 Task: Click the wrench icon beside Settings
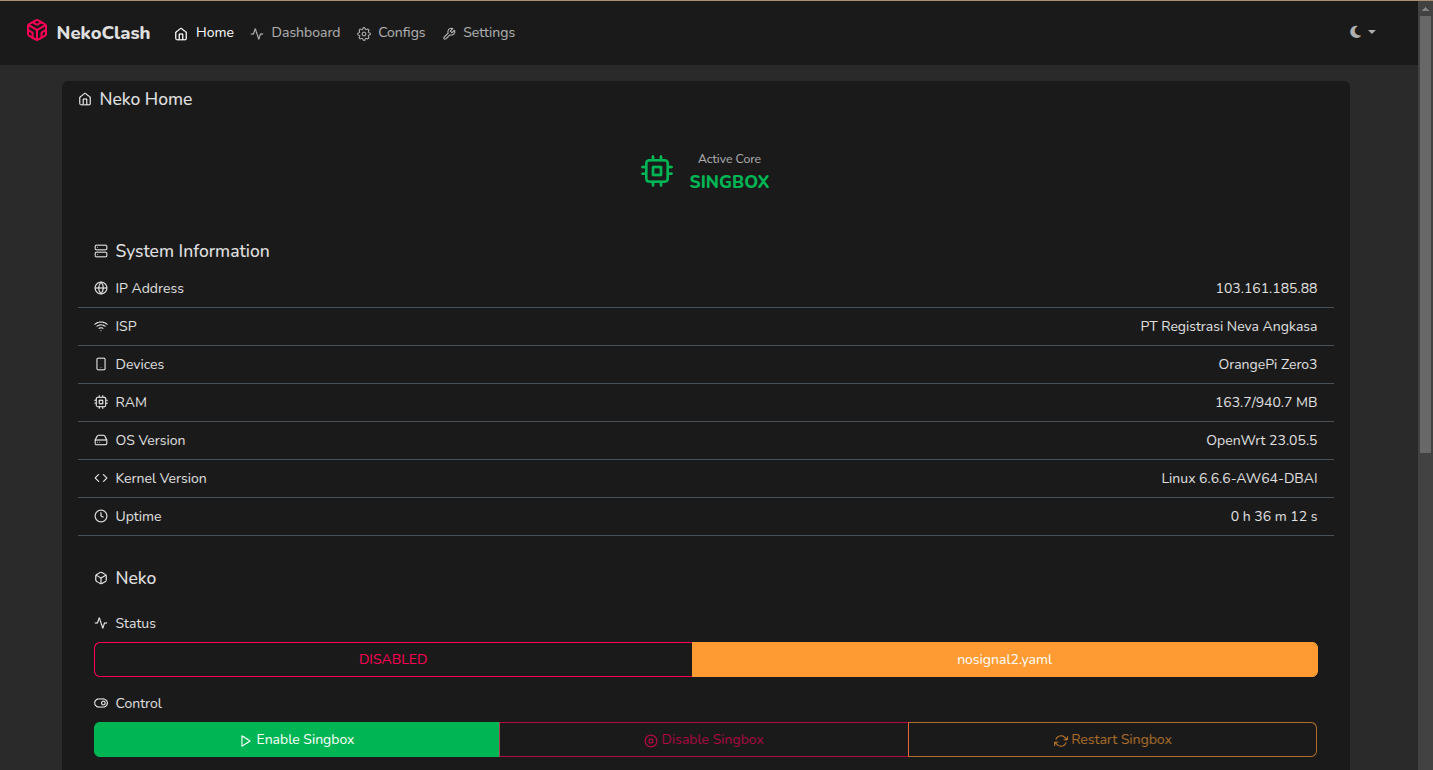(x=449, y=33)
